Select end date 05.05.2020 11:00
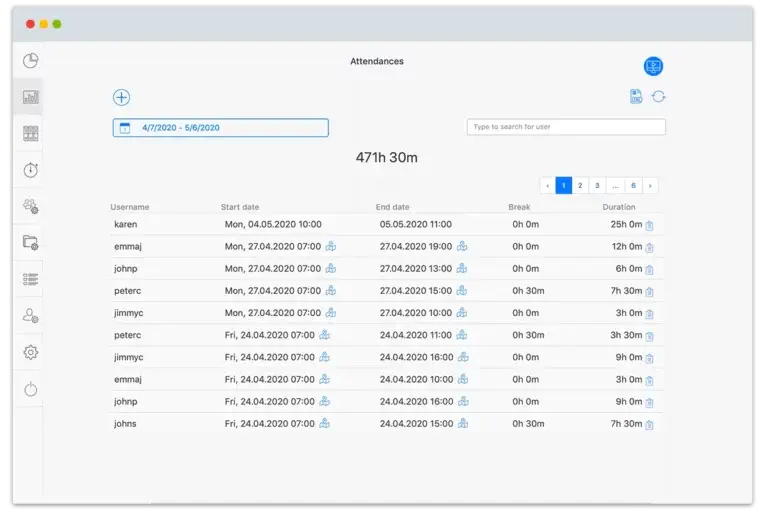This screenshot has width=768, height=512. [x=416, y=224]
